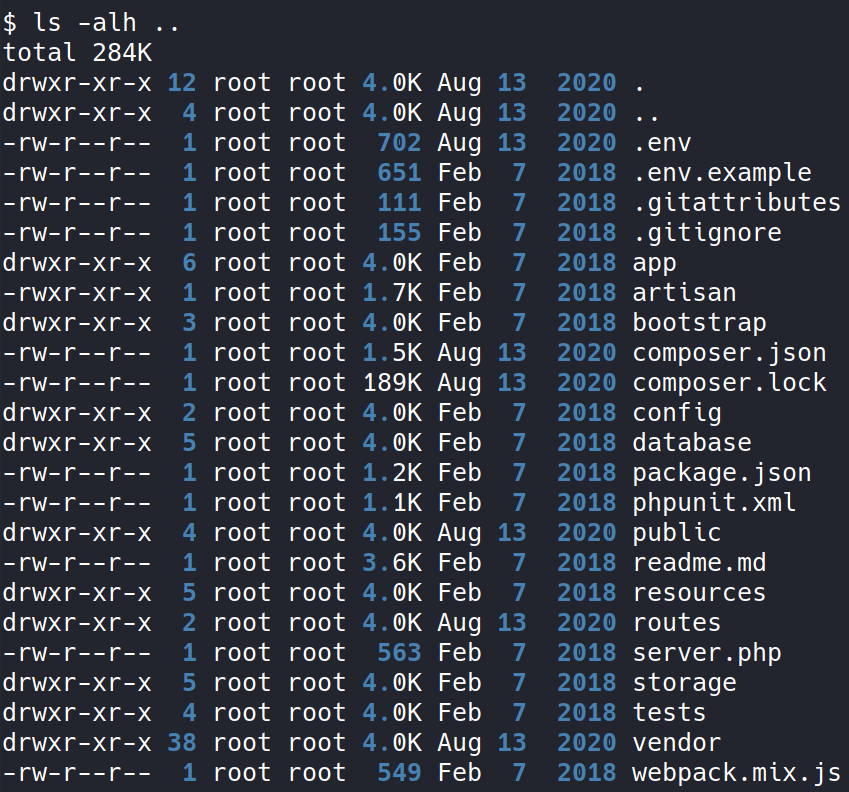The height and width of the screenshot is (792, 849).
Task: Select the package.json file name
Action: click(x=721, y=473)
